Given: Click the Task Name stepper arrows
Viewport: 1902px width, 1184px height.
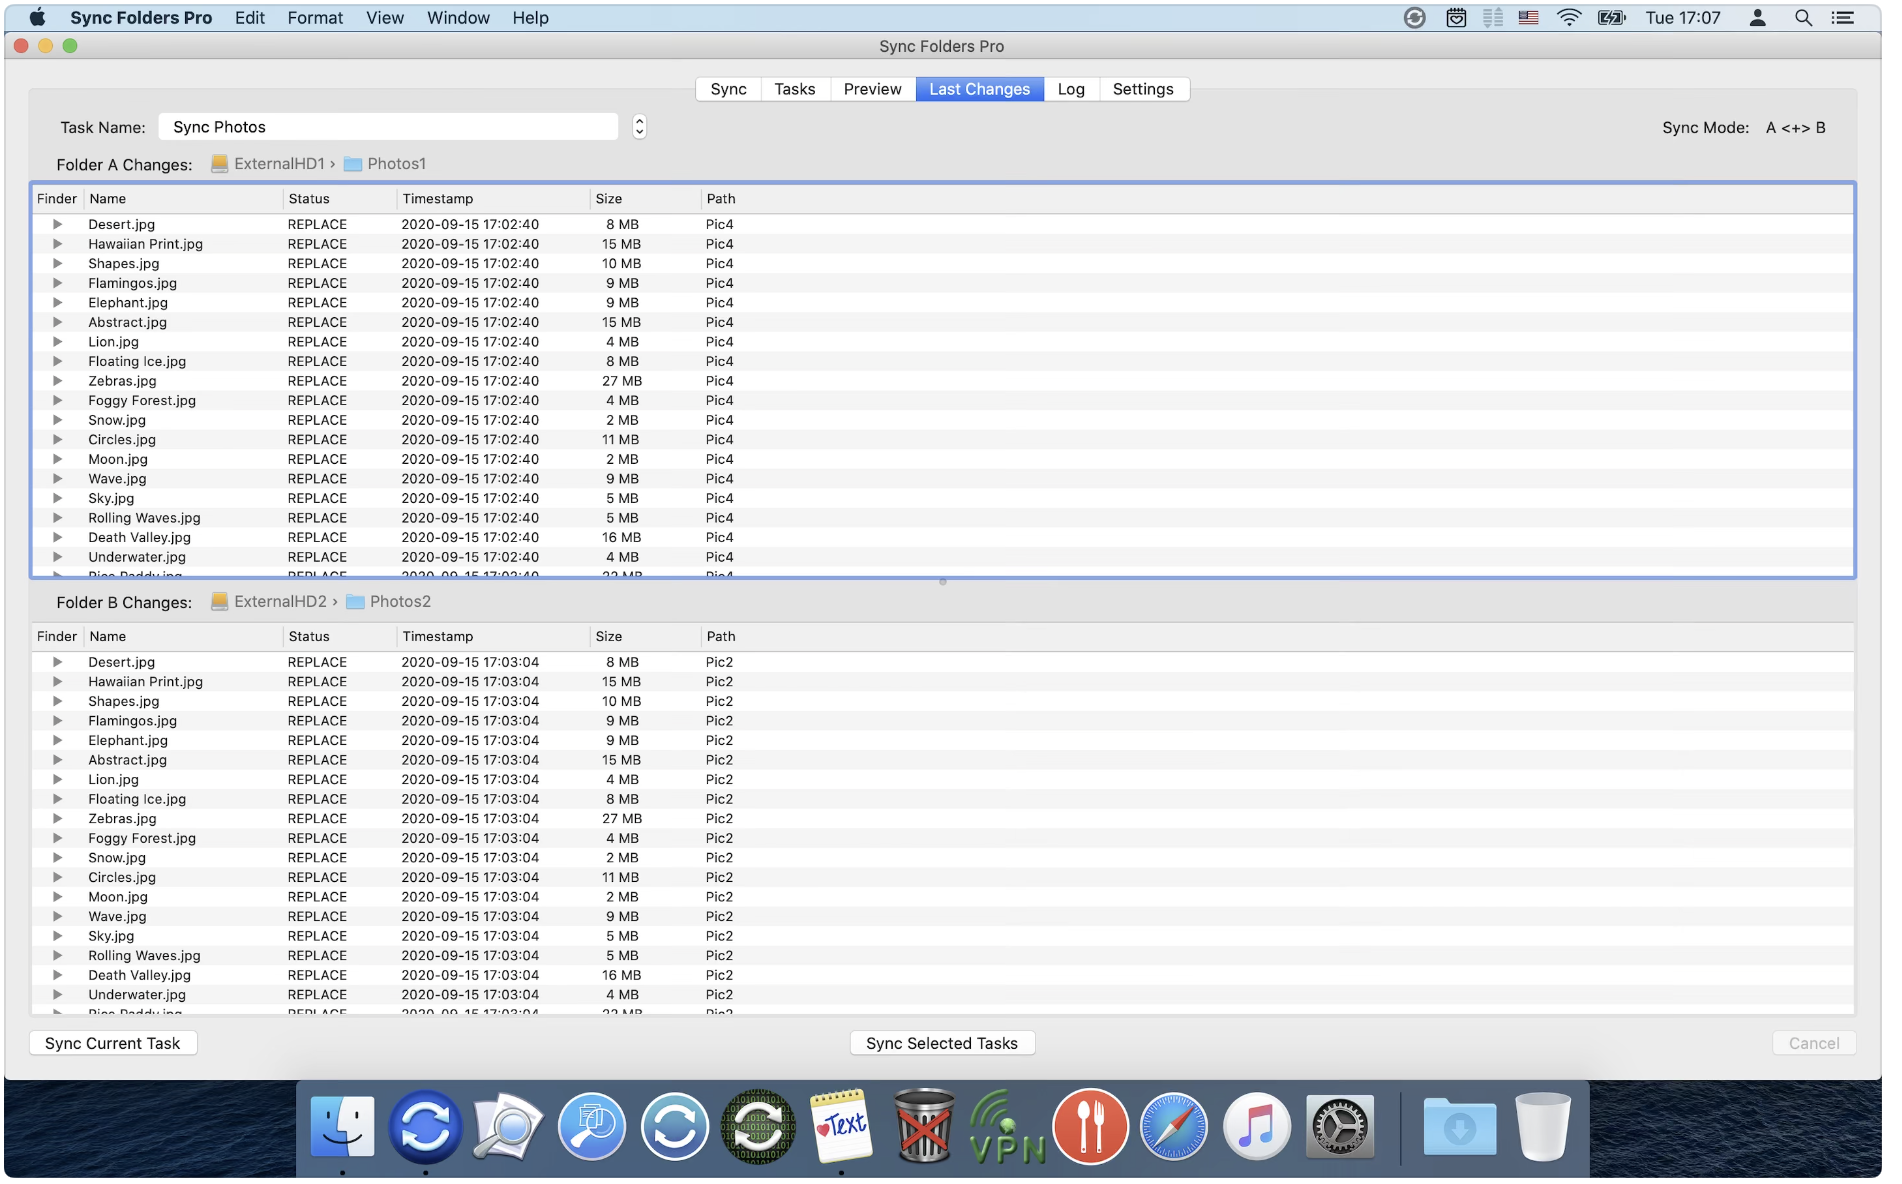Looking at the screenshot, I should 640,127.
